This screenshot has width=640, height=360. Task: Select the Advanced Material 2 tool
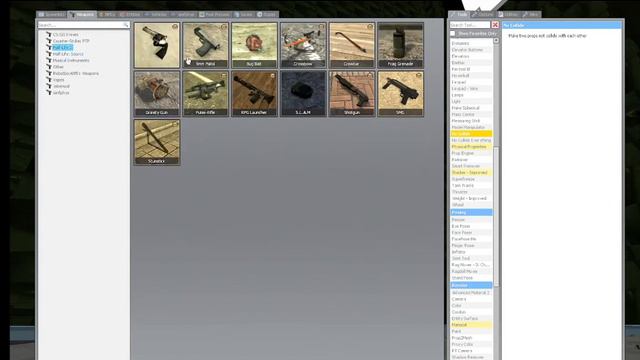[471, 293]
